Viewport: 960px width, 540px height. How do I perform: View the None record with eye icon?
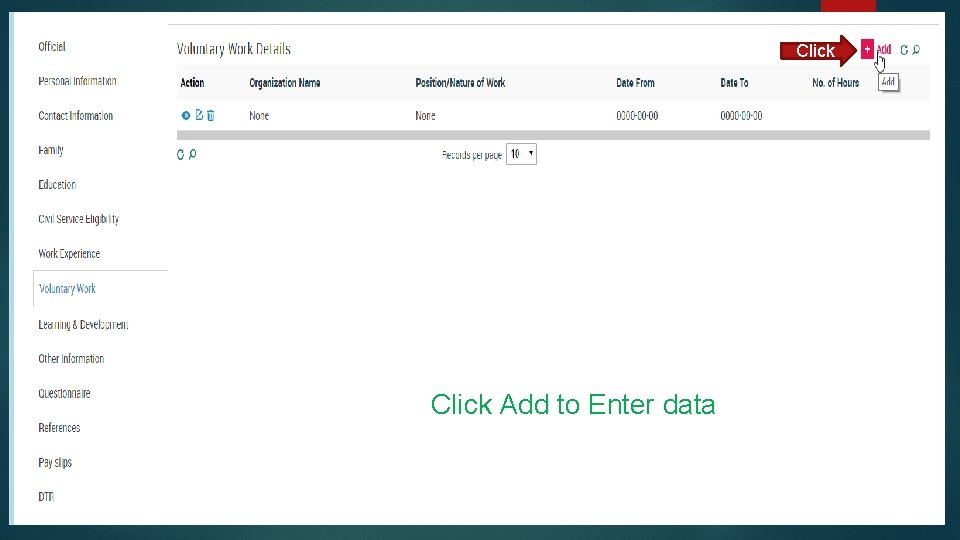coord(186,115)
